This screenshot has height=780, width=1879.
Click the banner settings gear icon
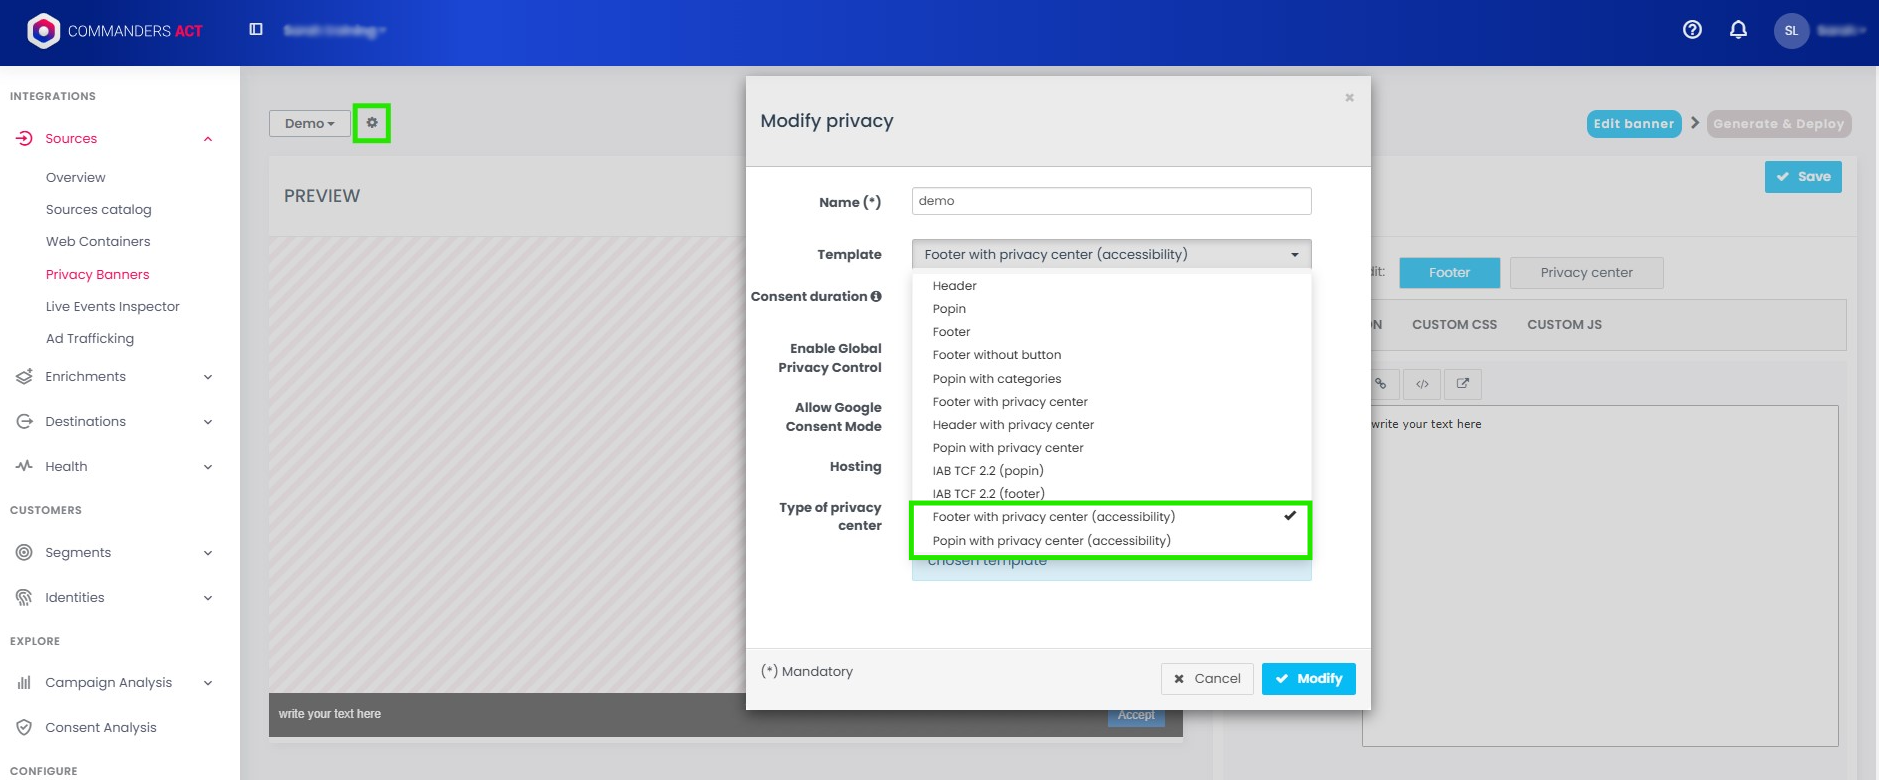click(372, 123)
